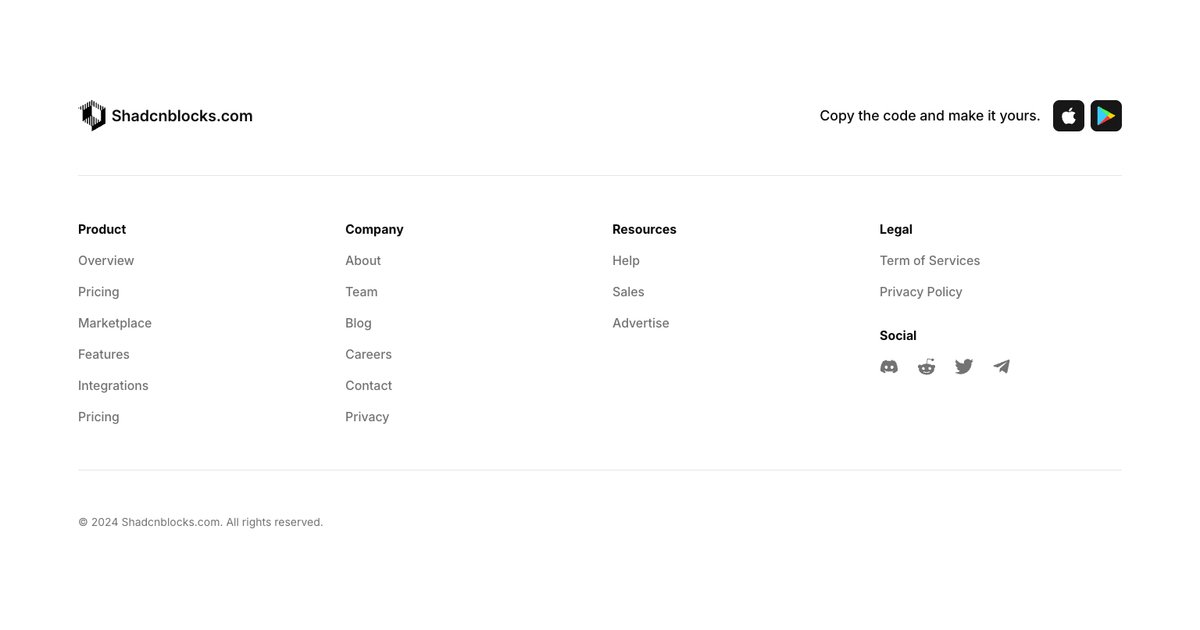The image size is (1200, 630).
Task: Open the Advertise link
Action: (x=641, y=323)
